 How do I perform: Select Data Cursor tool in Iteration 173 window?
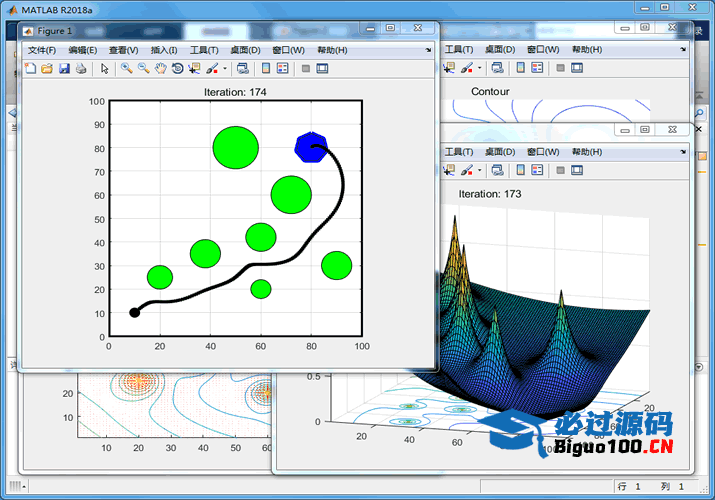[449, 170]
